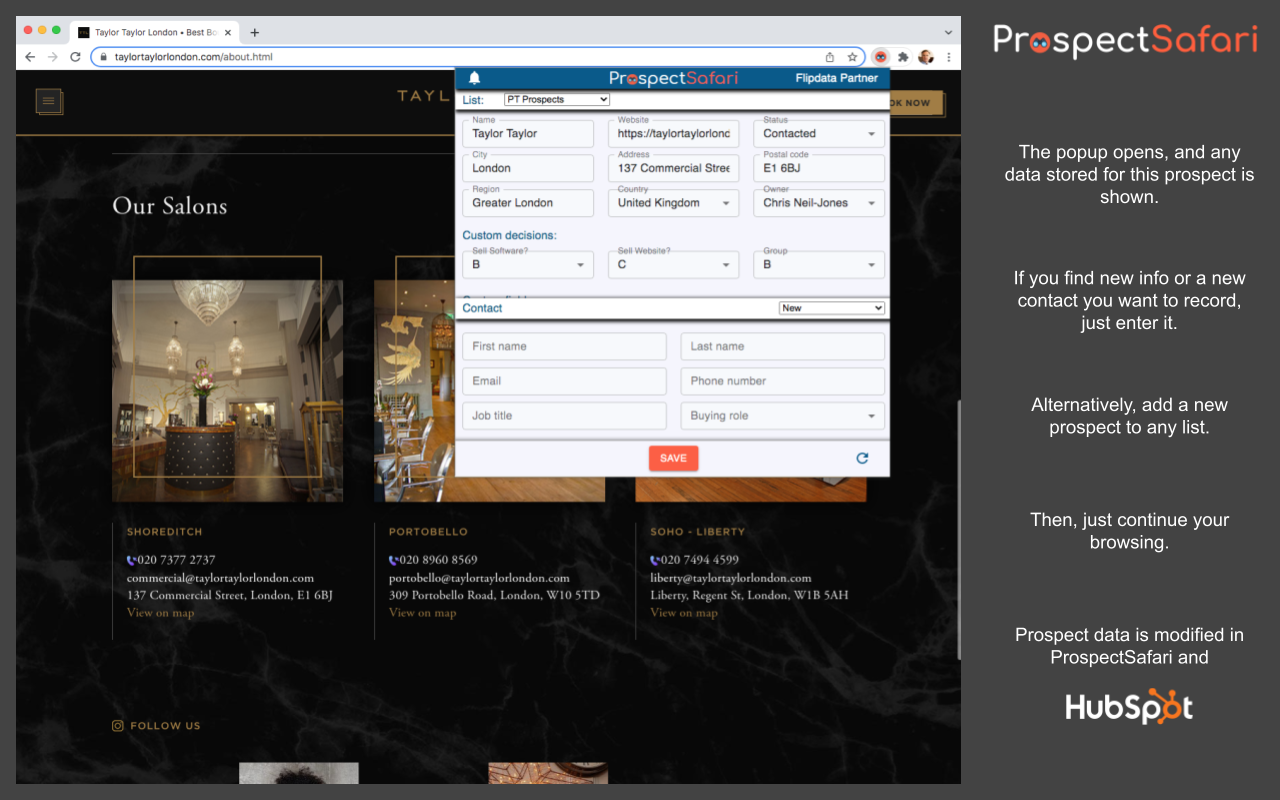Click the ProspectSafari extension icon in toolbar
This screenshot has width=1280, height=800.
[880, 57]
